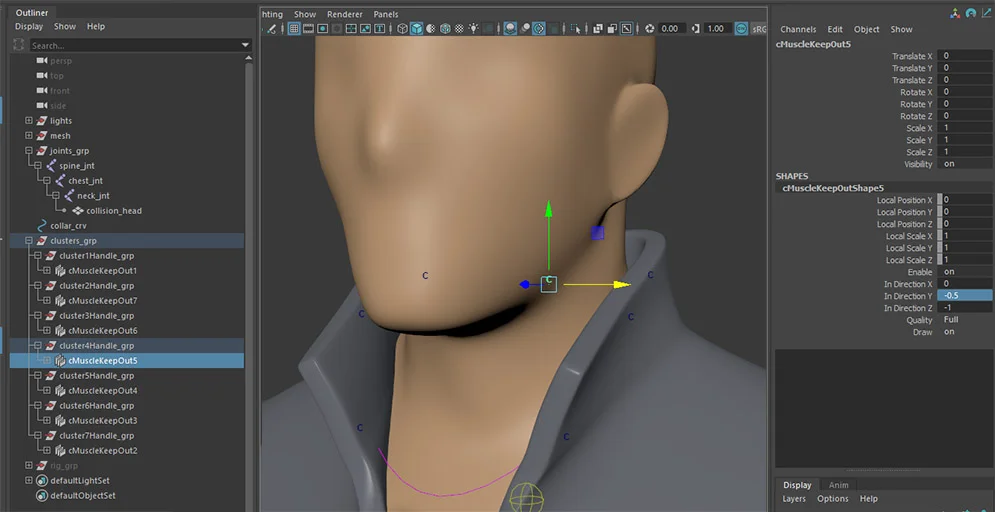This screenshot has width=995, height=512.
Task: Click the resolution gate icon
Action: [x=322, y=29]
